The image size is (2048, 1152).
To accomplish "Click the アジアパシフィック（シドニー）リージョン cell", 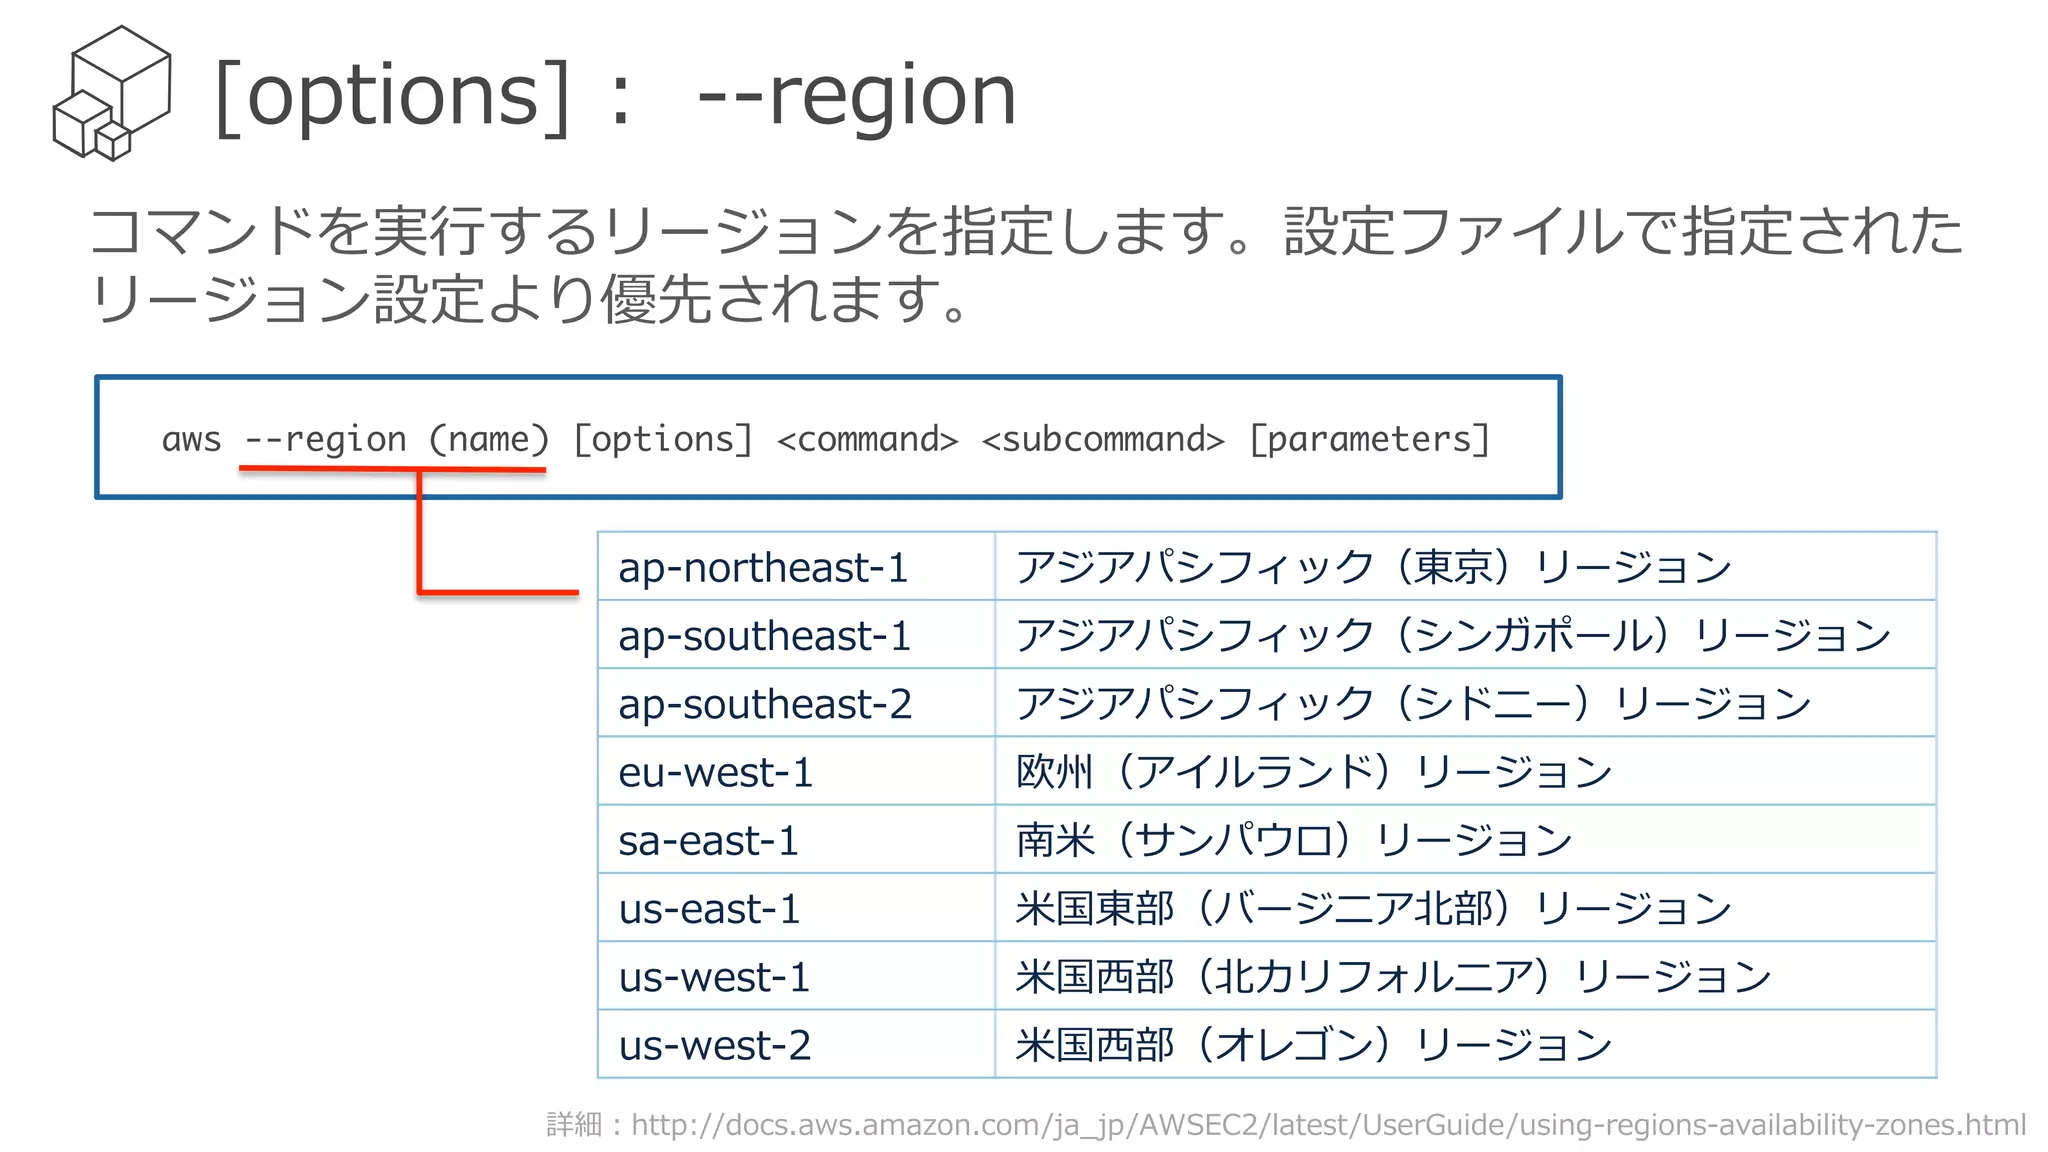I will click(1466, 702).
